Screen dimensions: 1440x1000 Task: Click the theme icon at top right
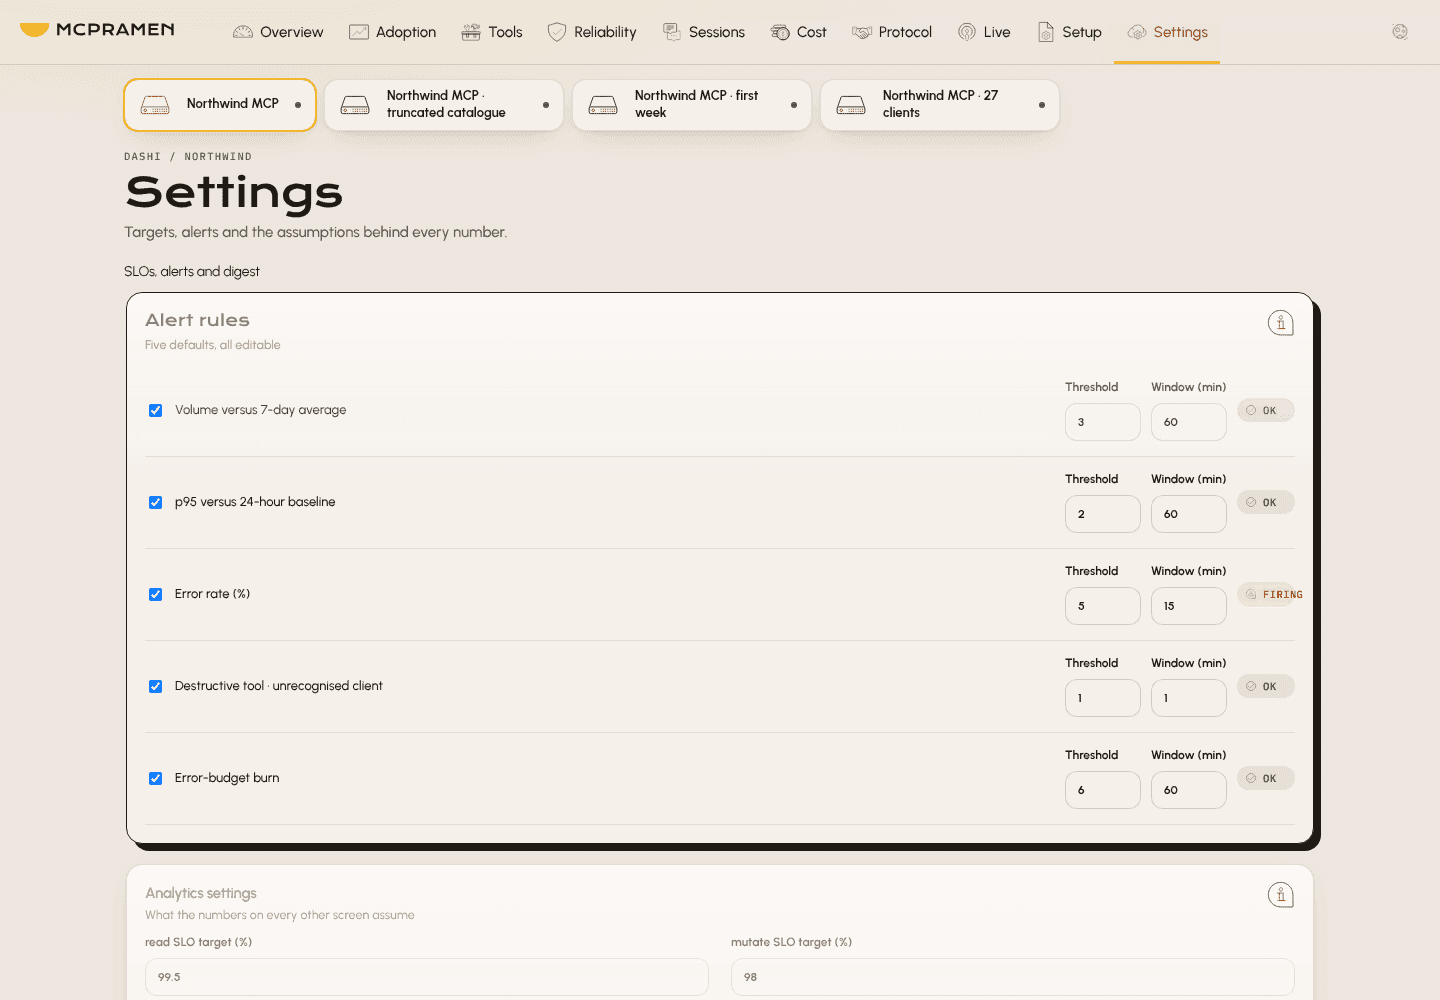(1400, 32)
